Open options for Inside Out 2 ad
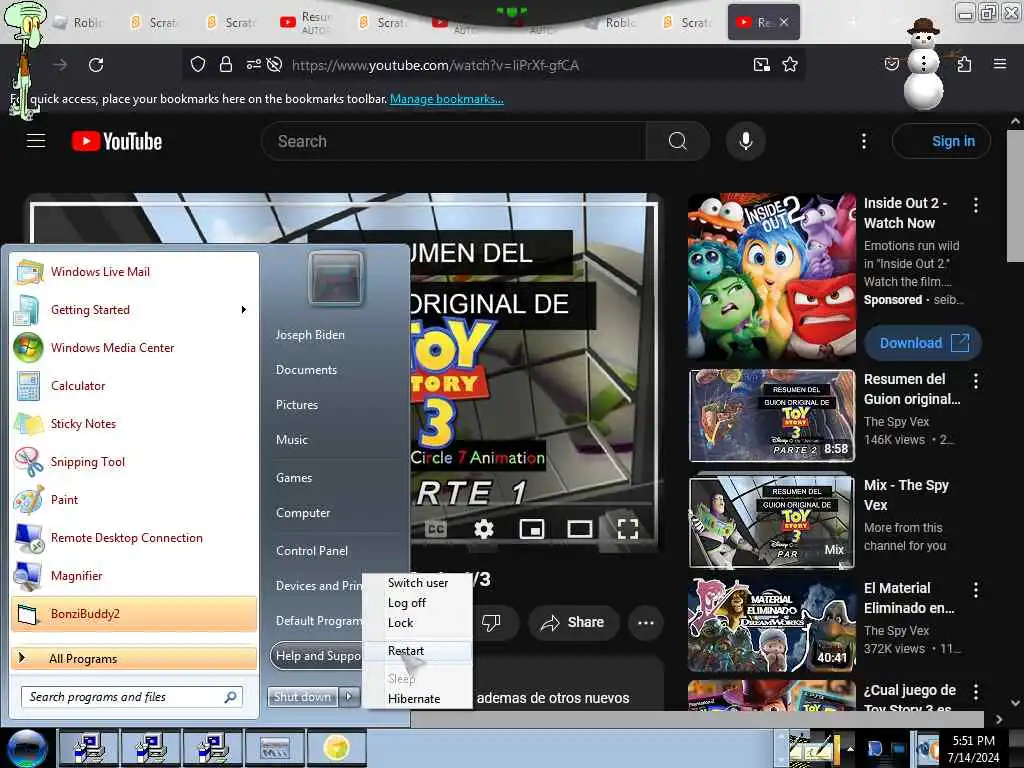 [976, 205]
